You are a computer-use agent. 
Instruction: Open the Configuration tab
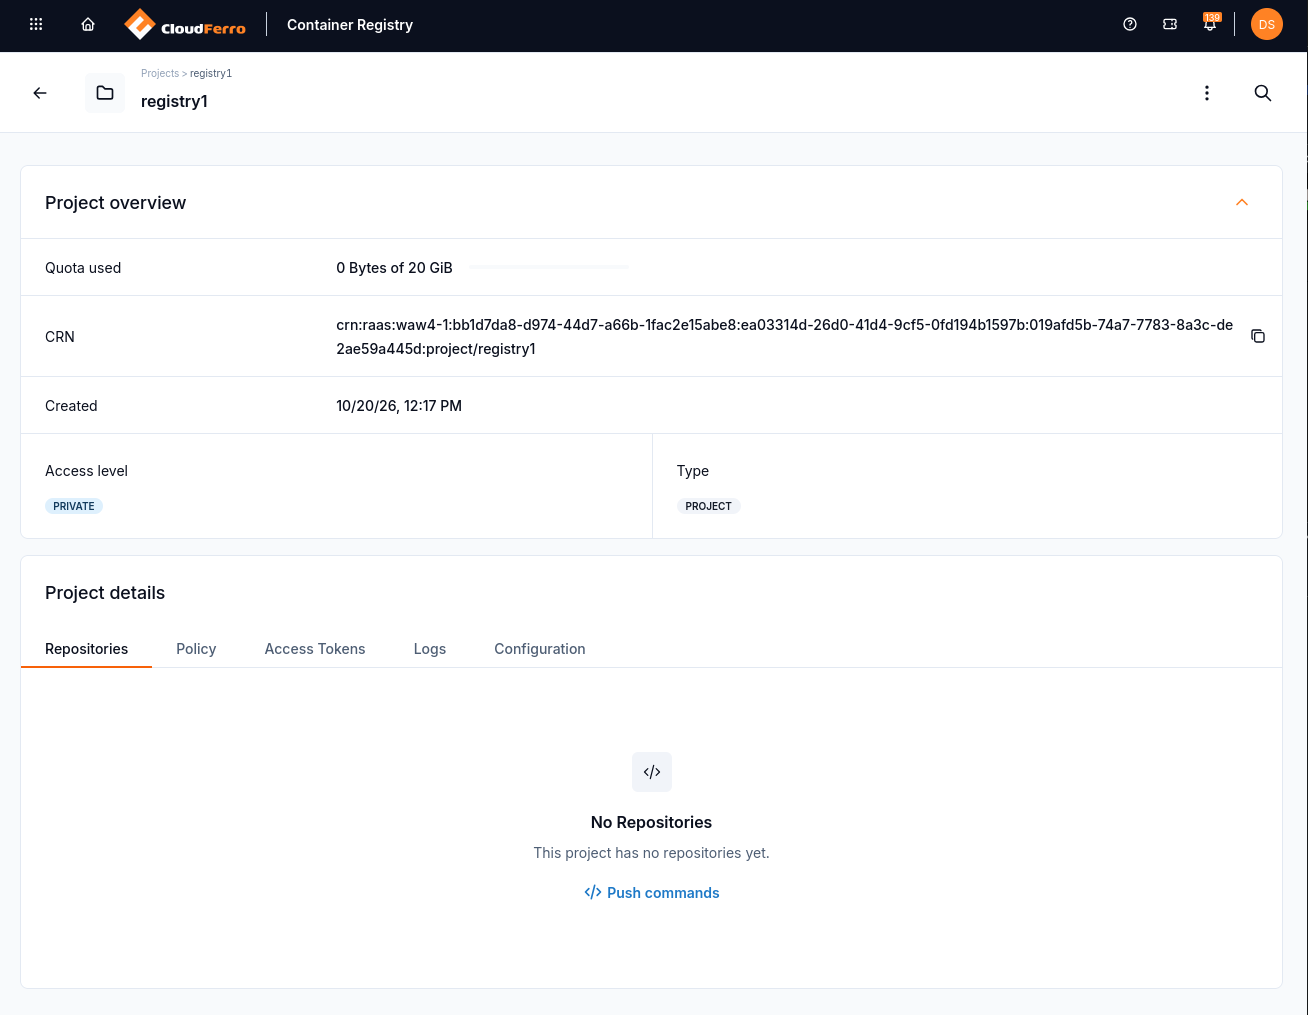click(x=540, y=649)
